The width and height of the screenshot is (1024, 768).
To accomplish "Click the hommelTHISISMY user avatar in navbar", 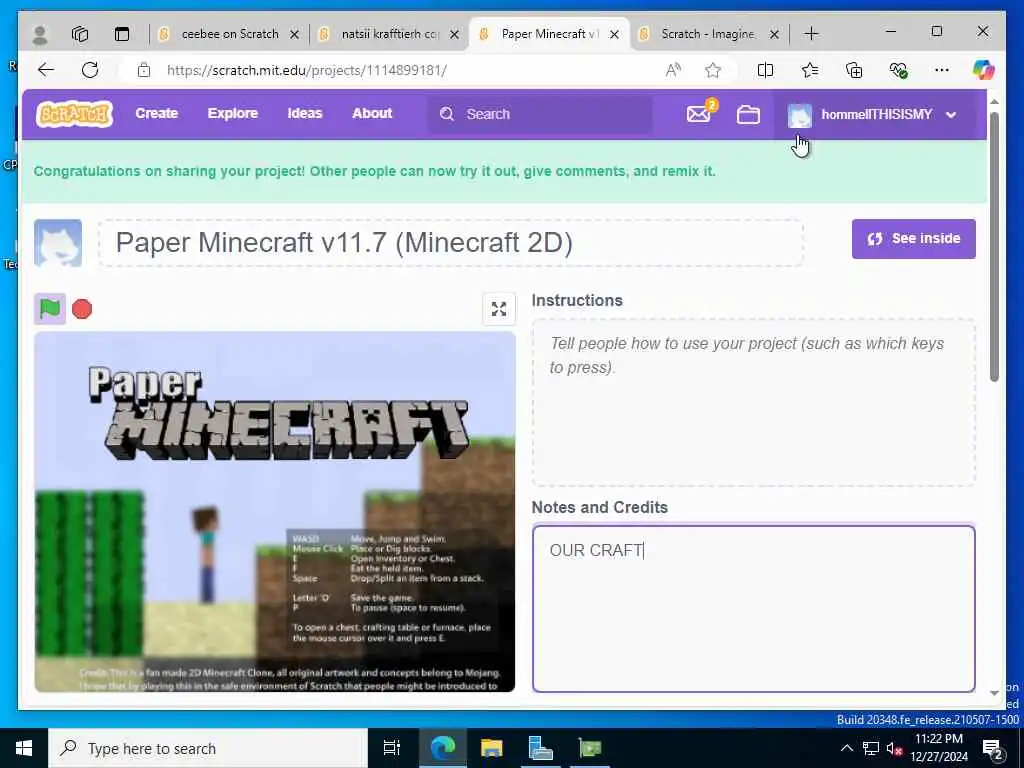I will [x=799, y=115].
